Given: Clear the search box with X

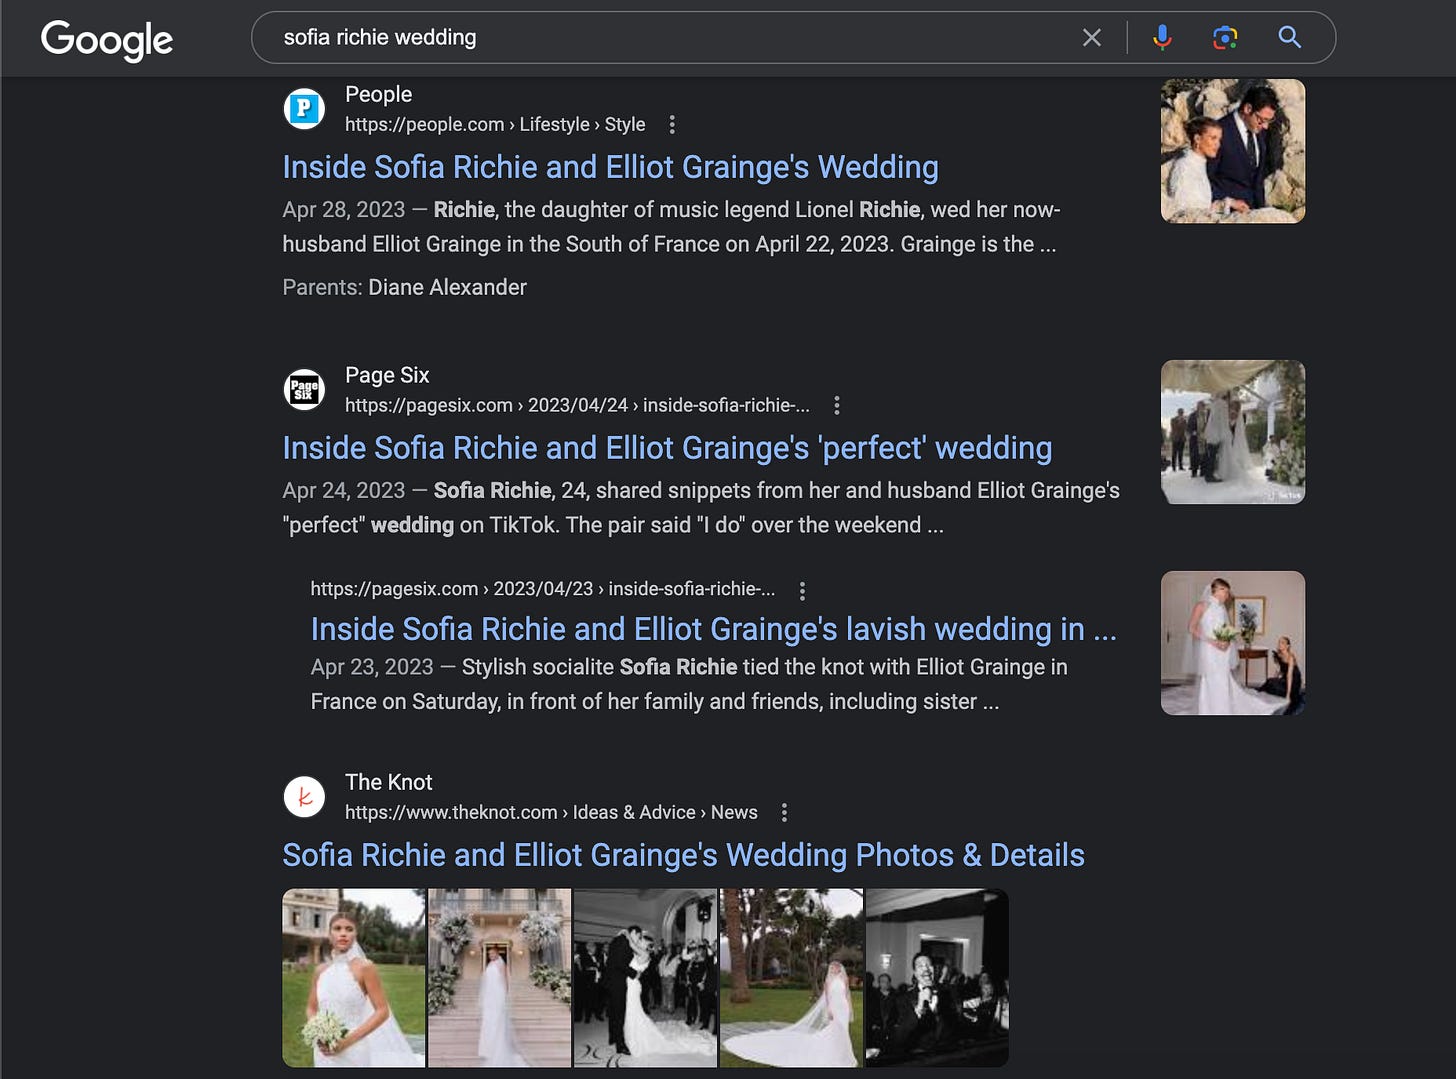Looking at the screenshot, I should 1092,38.
